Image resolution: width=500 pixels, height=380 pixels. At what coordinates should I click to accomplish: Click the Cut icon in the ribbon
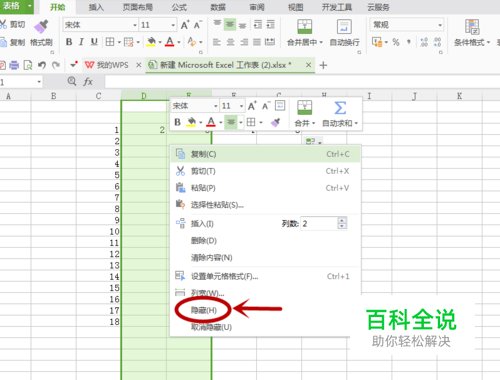(x=3, y=24)
